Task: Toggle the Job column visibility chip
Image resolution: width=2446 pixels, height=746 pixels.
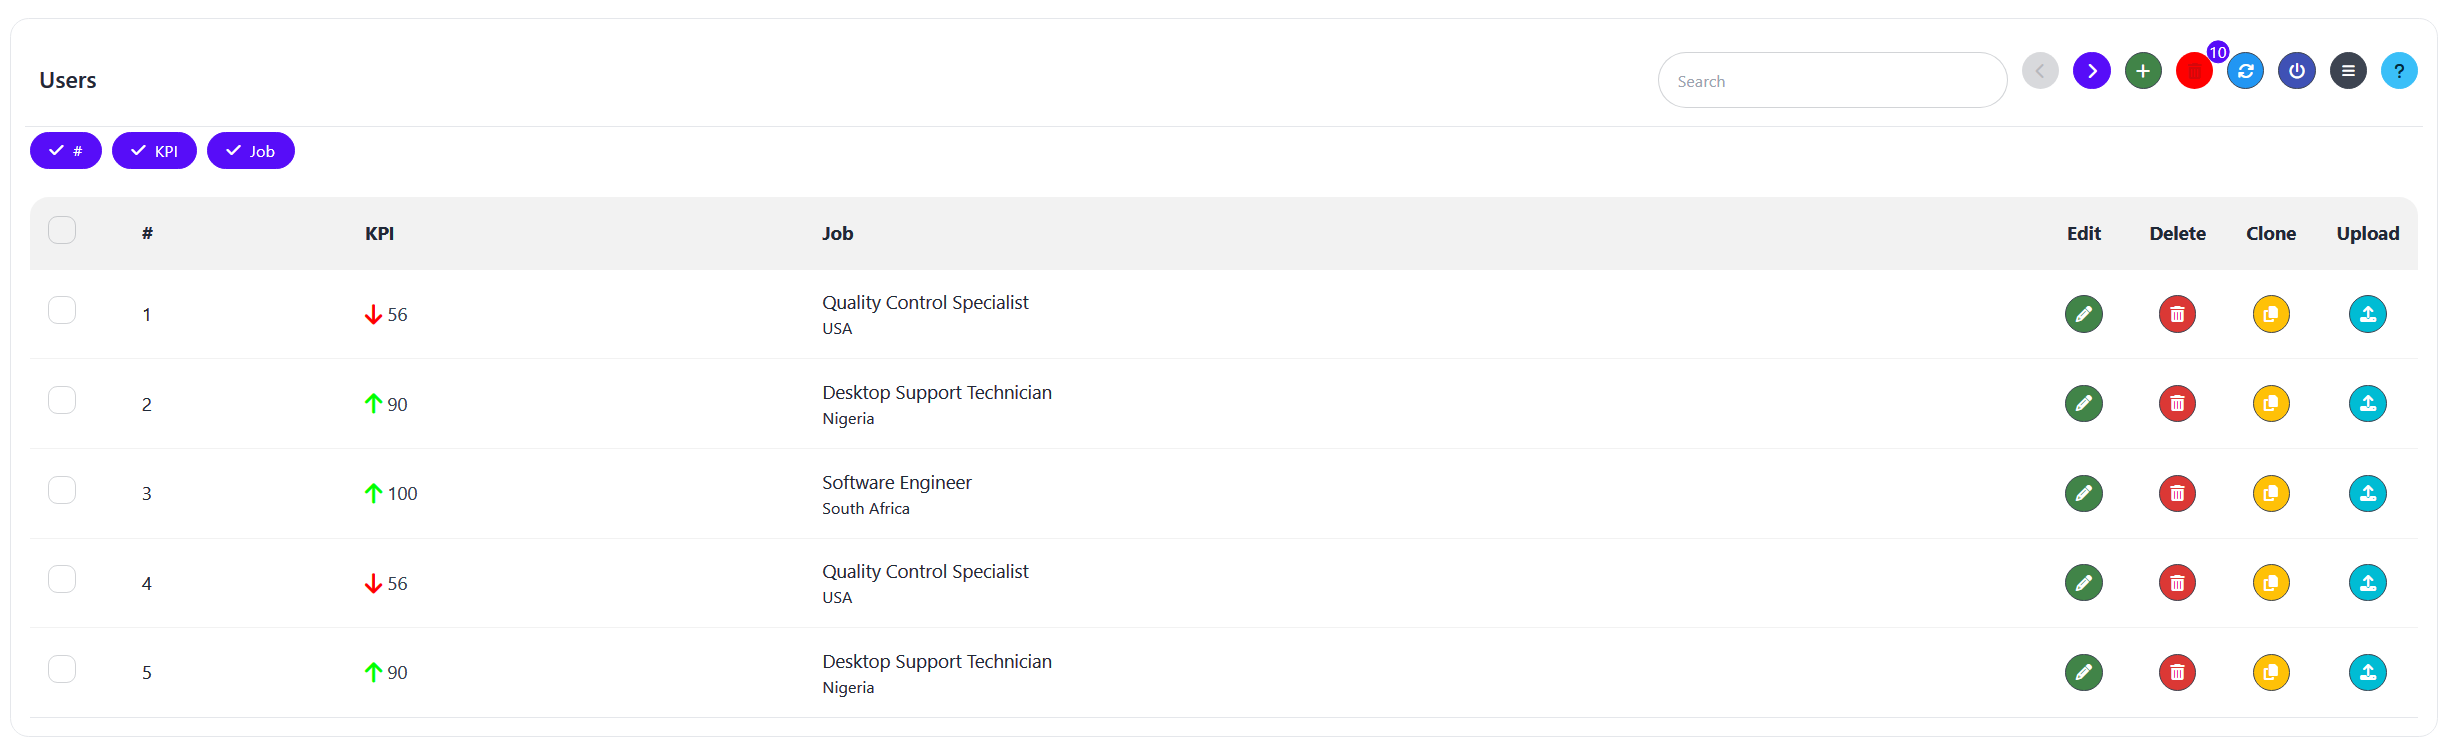Action: pos(250,151)
